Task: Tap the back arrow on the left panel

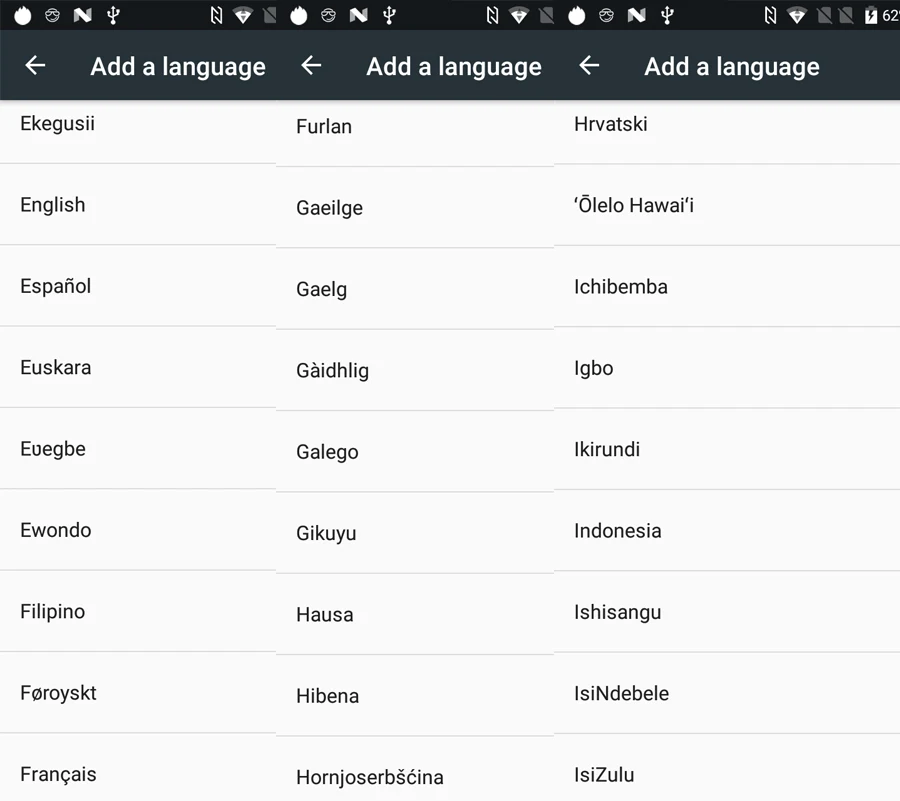Action: coord(35,66)
